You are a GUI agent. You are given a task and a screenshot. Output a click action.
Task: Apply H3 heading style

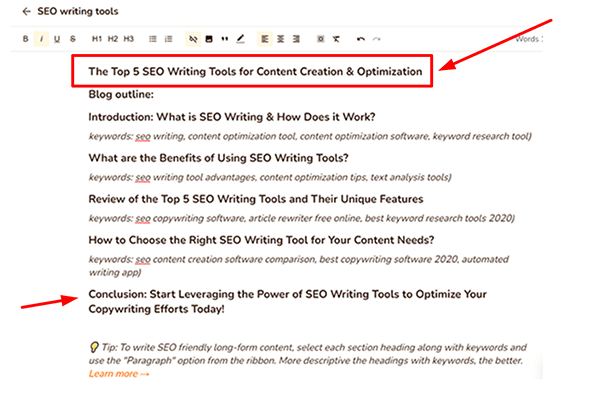click(x=129, y=39)
